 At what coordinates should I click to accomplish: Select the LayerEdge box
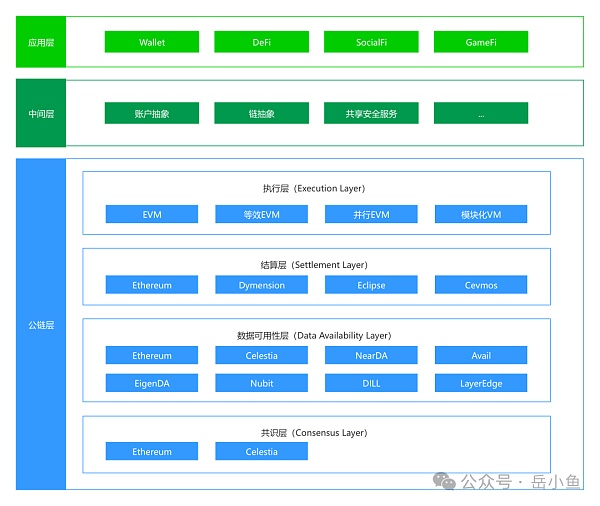tap(480, 383)
